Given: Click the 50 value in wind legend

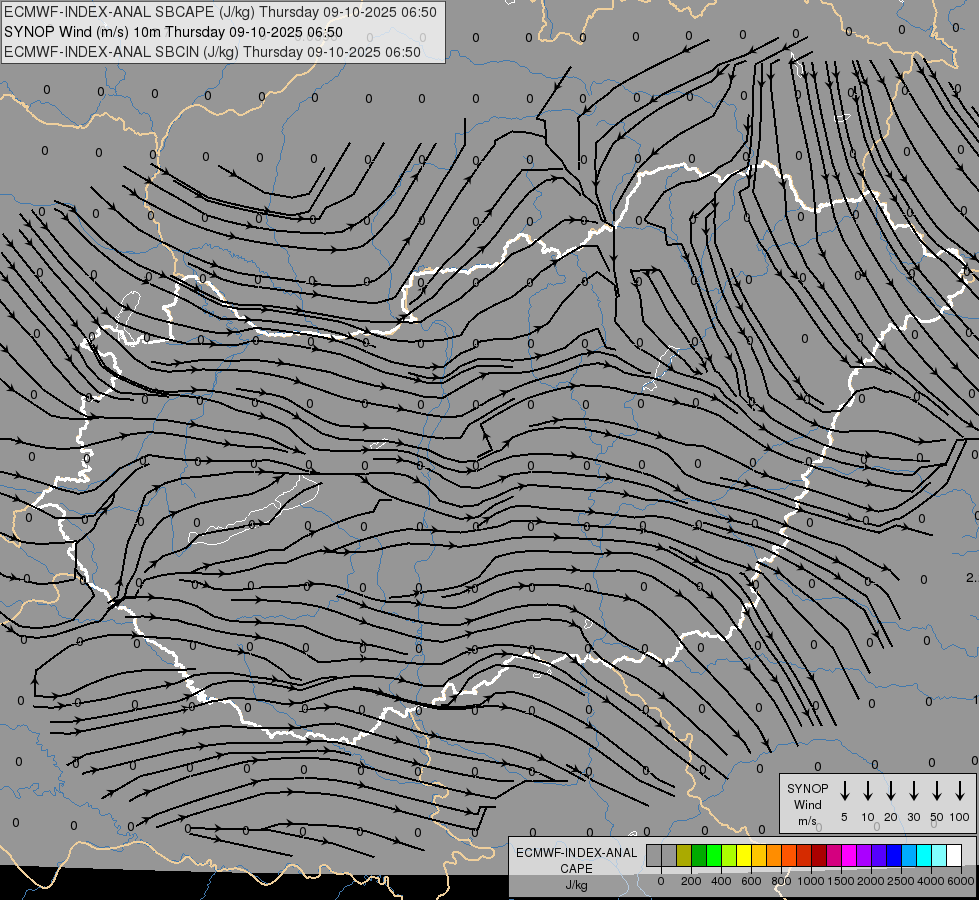Looking at the screenshot, I should point(937,817).
